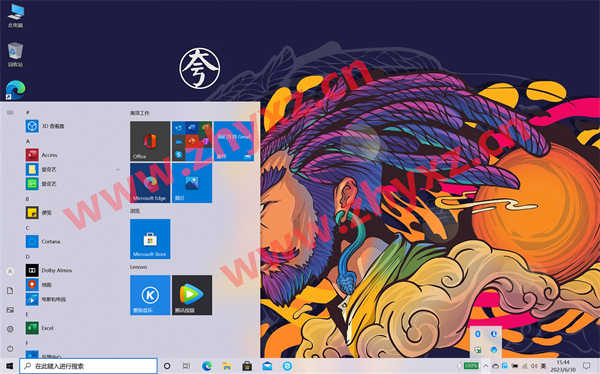Open the Tencent Video tile
Image resolution: width=600 pixels, height=374 pixels.
pyautogui.click(x=192, y=295)
